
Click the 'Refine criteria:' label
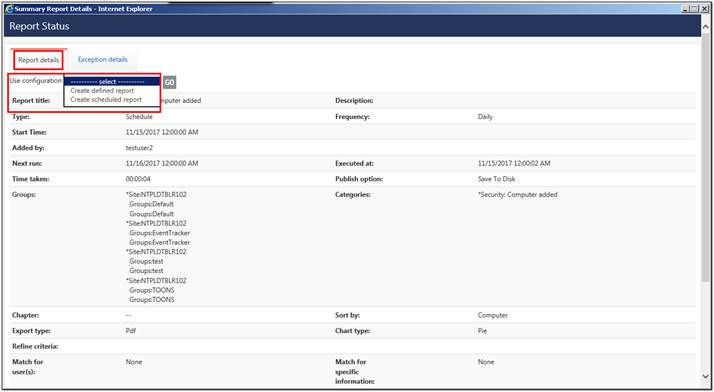[35, 346]
